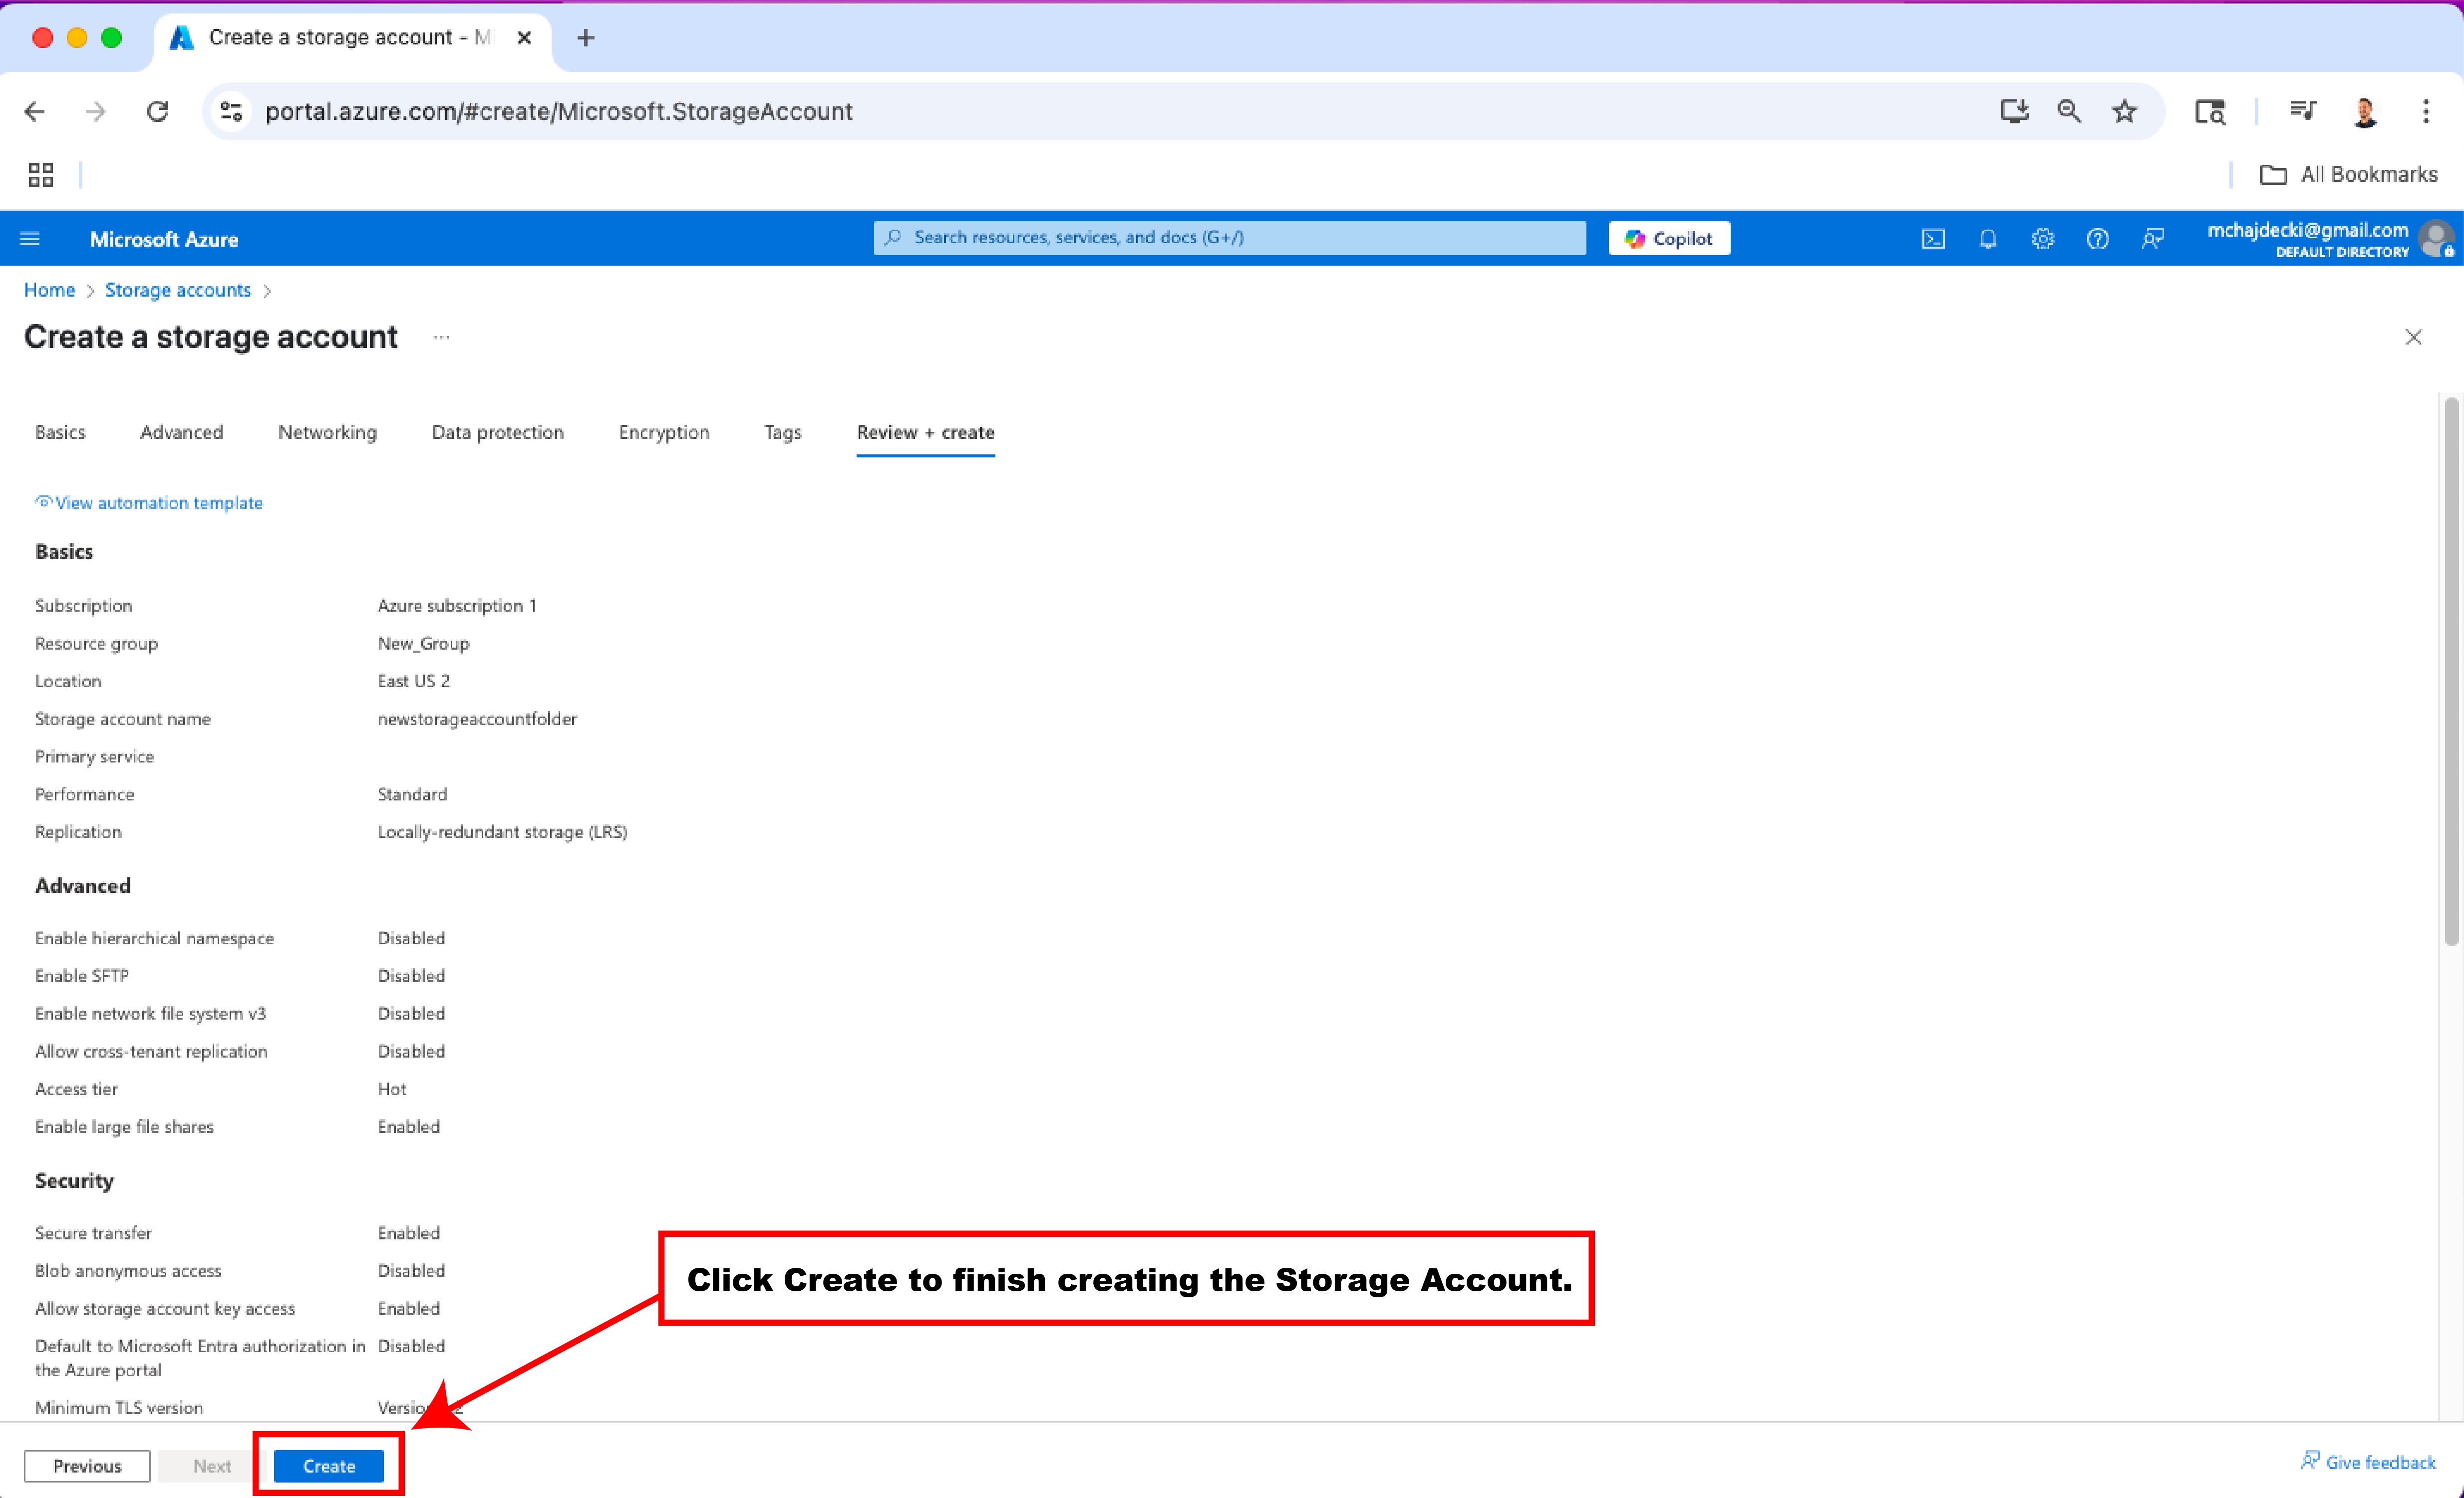Click the Allow storage account key access label

[x=165, y=1308]
